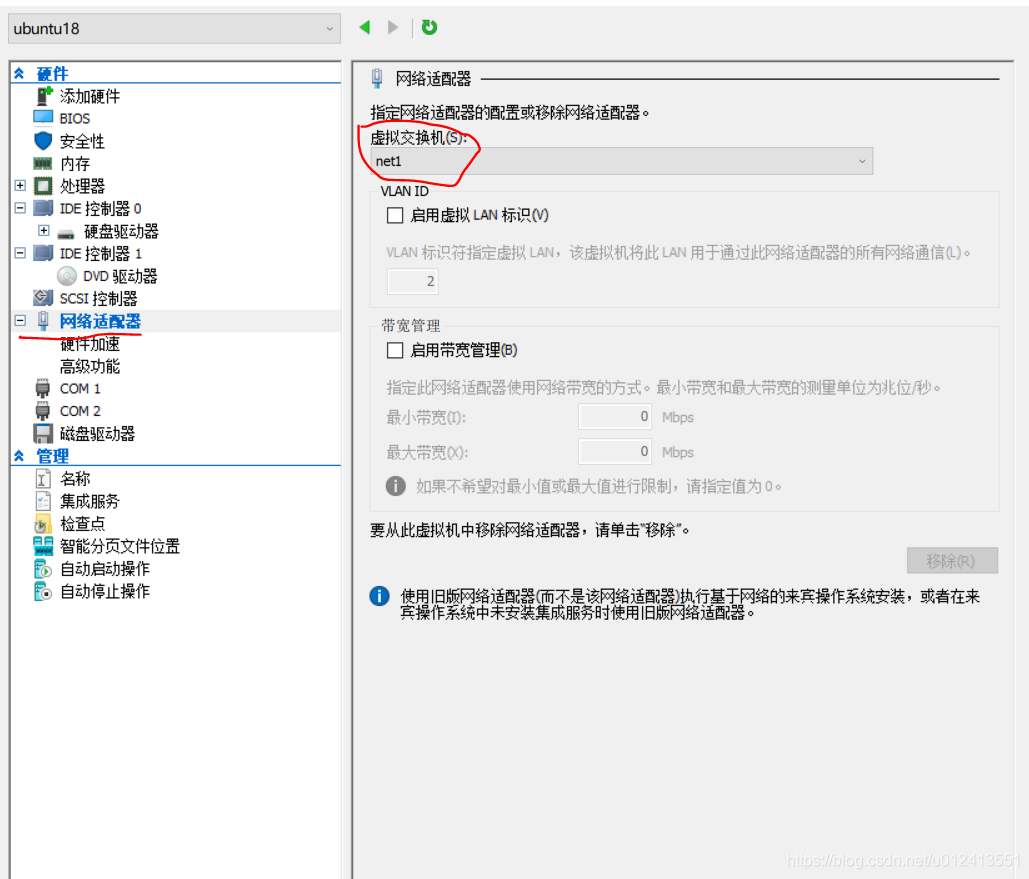Click the 网络适配器 panel header icon

pos(377,78)
